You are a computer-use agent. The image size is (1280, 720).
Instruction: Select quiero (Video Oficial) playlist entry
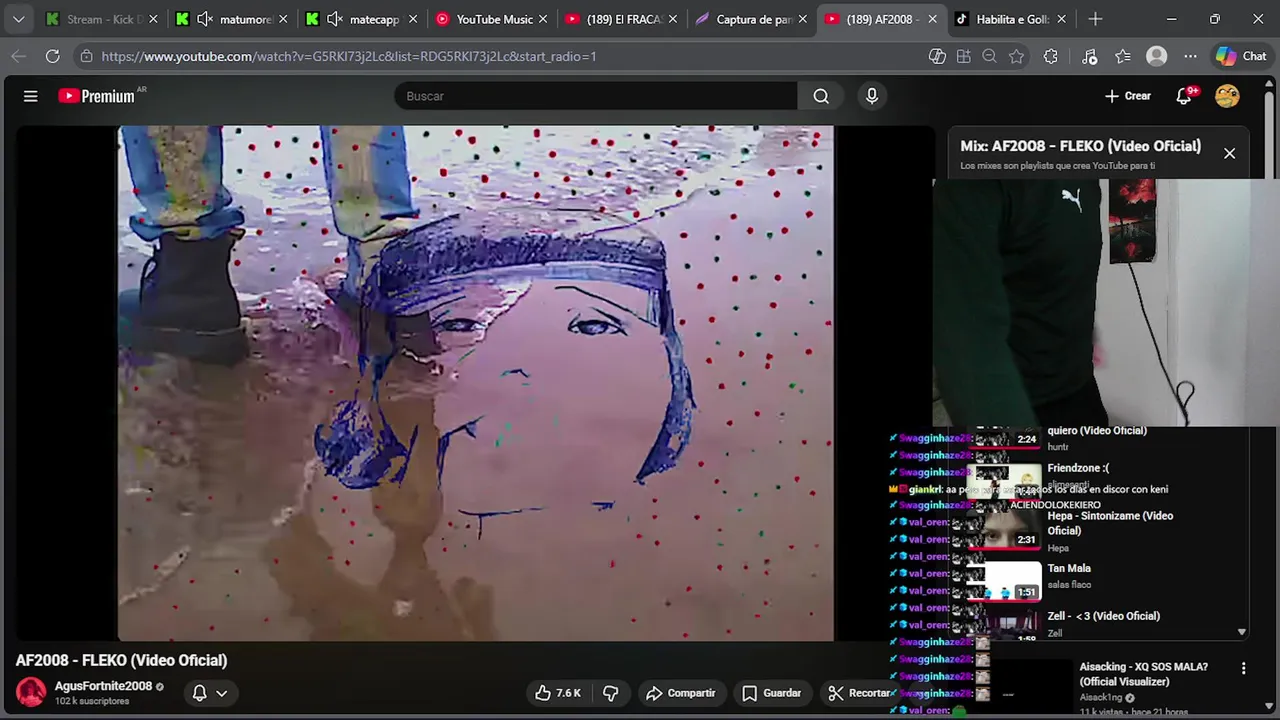tap(1097, 431)
